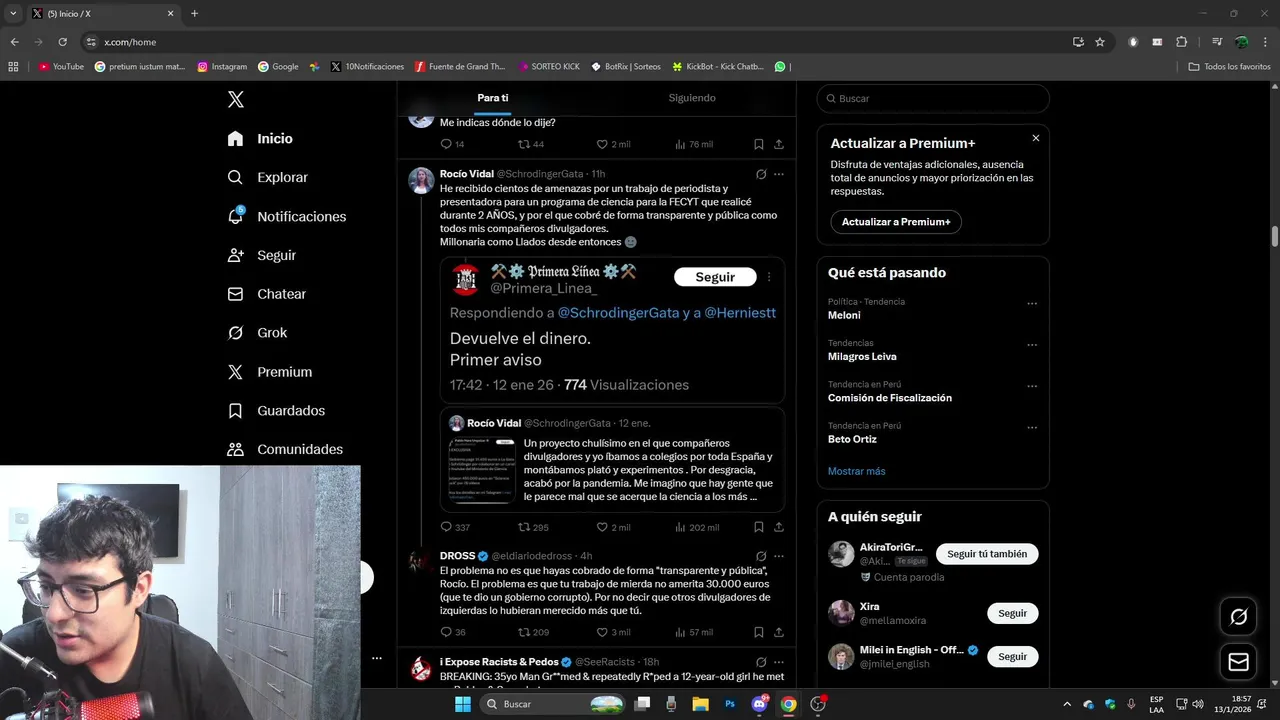The width and height of the screenshot is (1280, 720).
Task: Share the DROSS tweet
Action: pos(779,632)
